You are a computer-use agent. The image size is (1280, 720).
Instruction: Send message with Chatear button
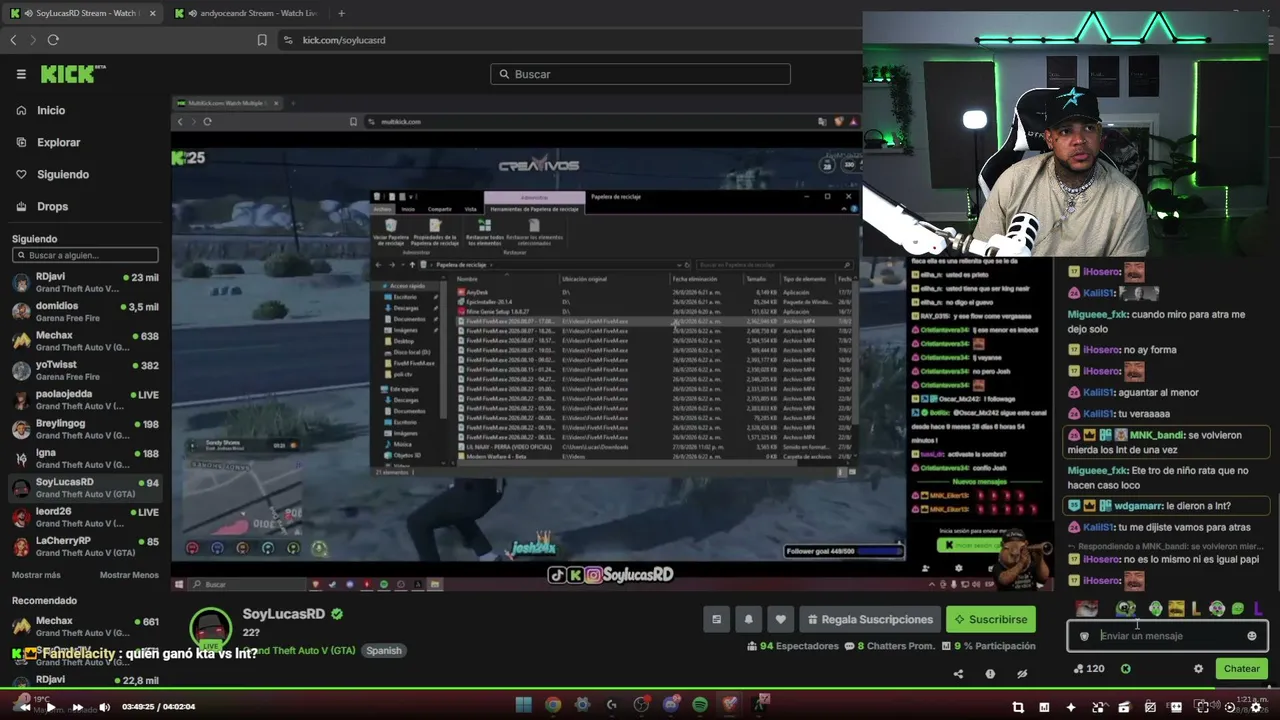coord(1241,669)
